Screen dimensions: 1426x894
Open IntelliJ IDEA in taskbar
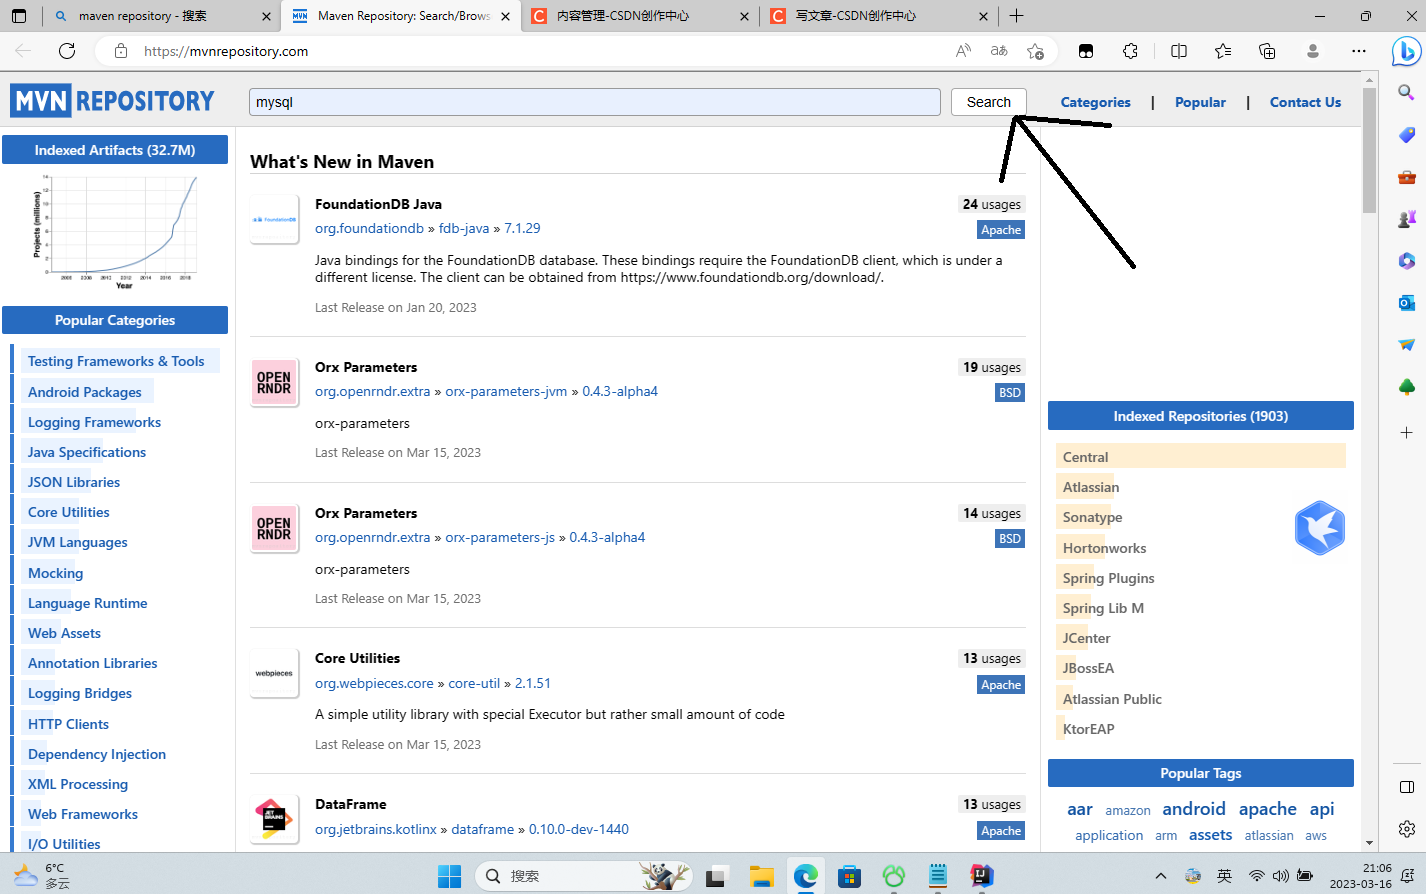982,876
